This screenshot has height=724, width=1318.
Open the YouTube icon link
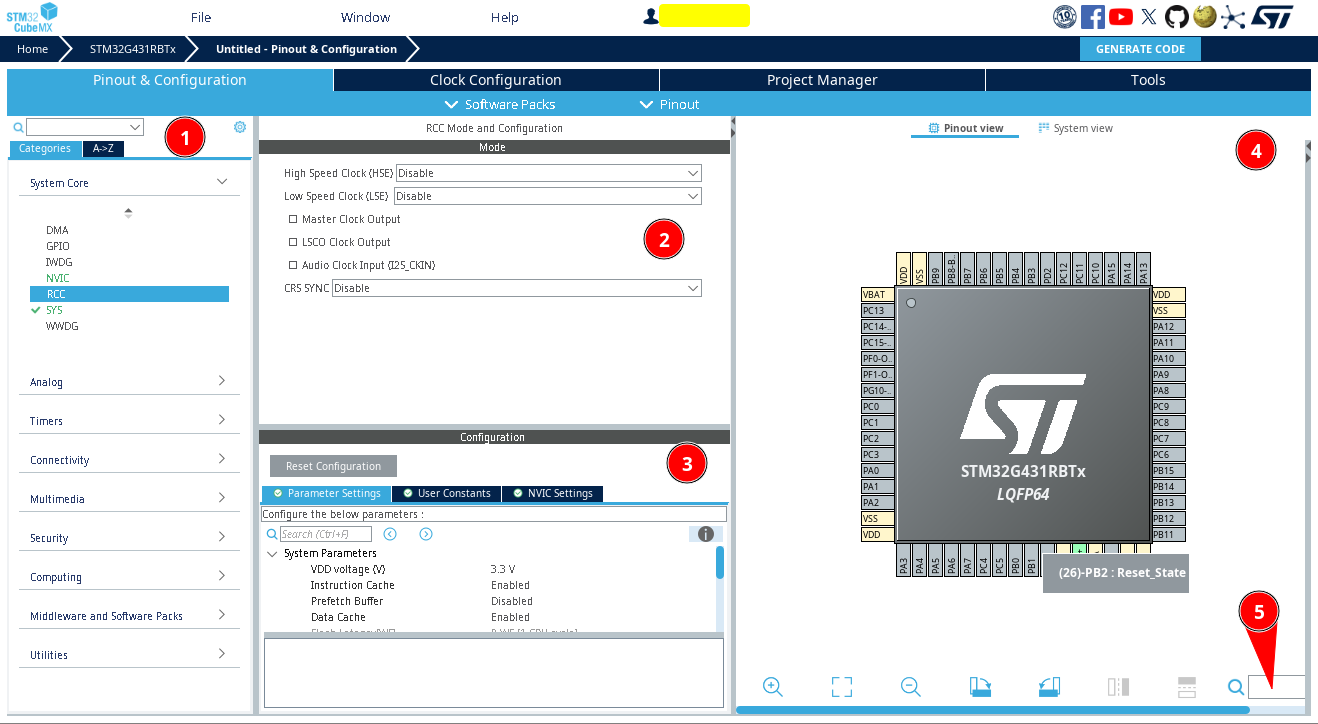click(1121, 16)
